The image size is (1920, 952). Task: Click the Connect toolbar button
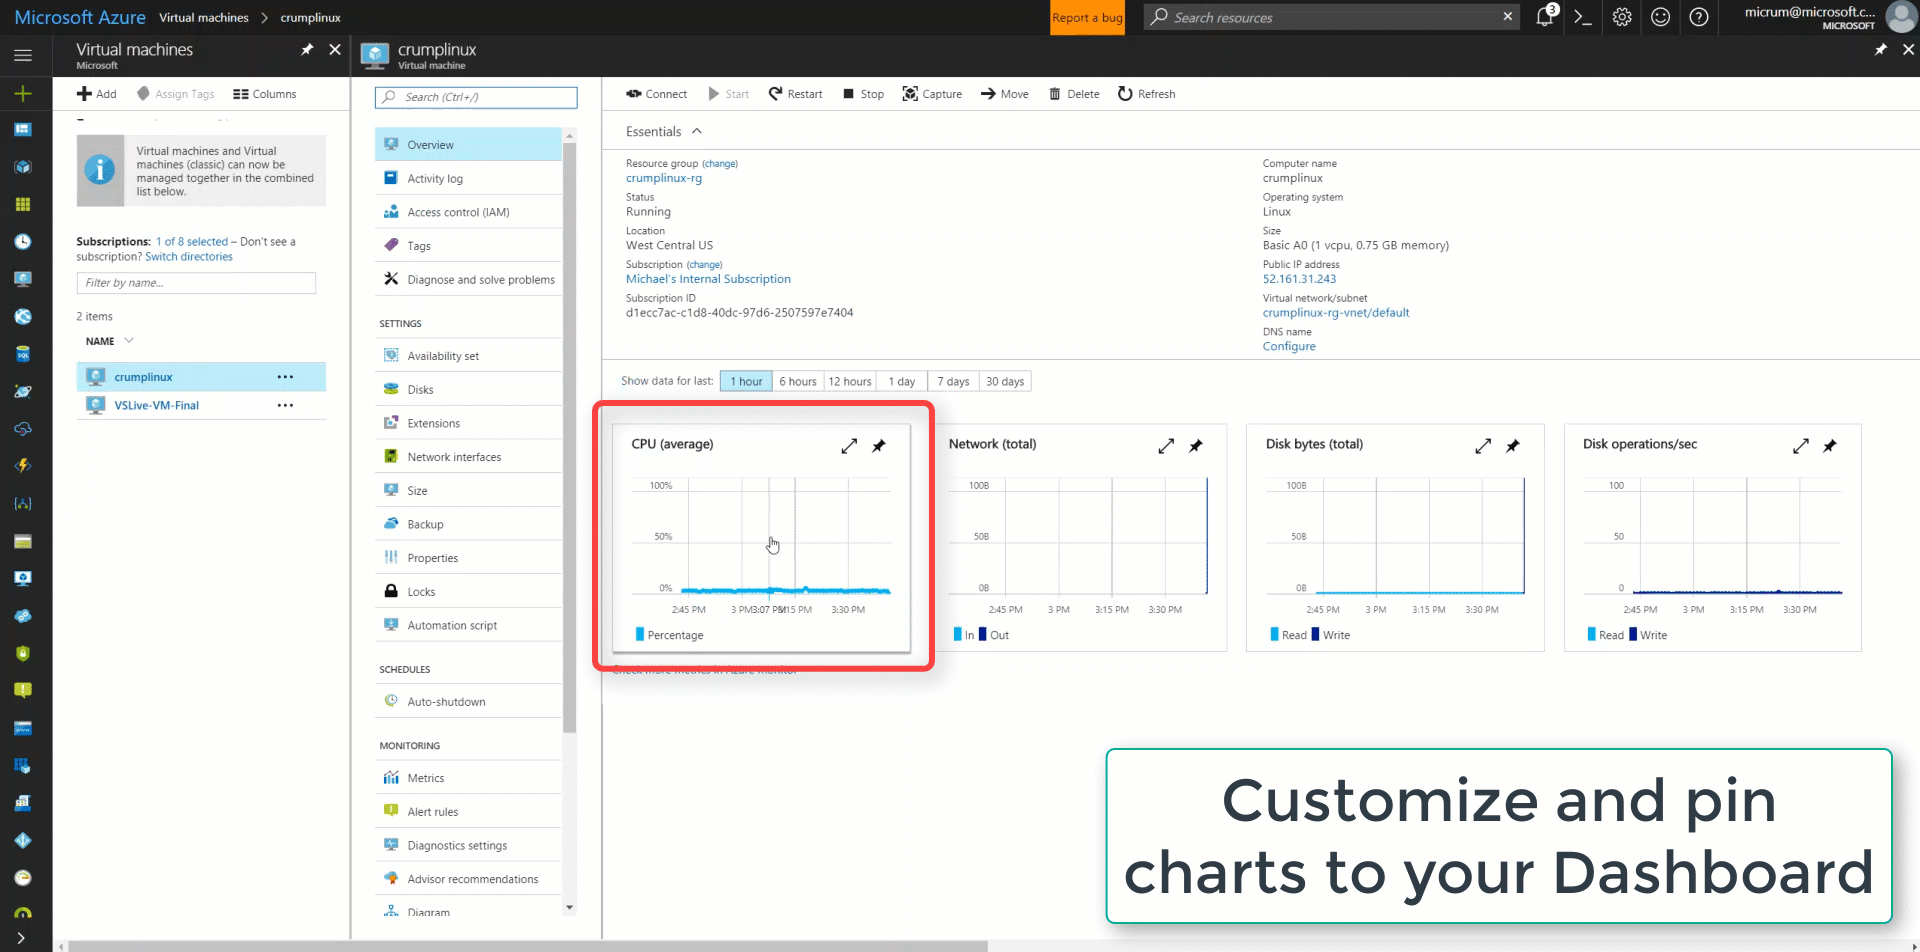(657, 94)
